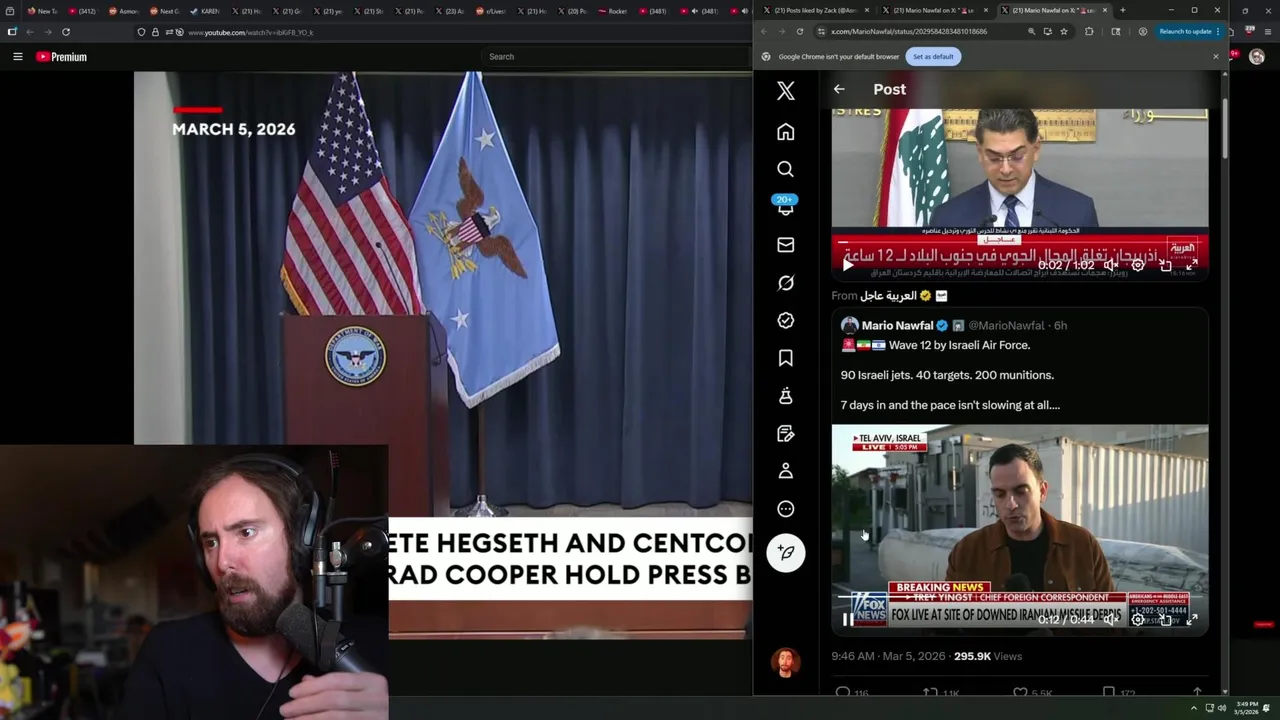Dismiss the default browser notification bar
The height and width of the screenshot is (720, 1280).
(1216, 56)
